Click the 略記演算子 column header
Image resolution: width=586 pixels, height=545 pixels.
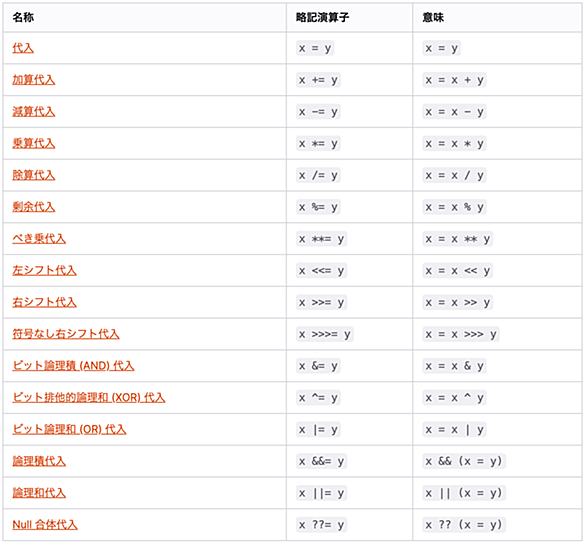point(322,18)
